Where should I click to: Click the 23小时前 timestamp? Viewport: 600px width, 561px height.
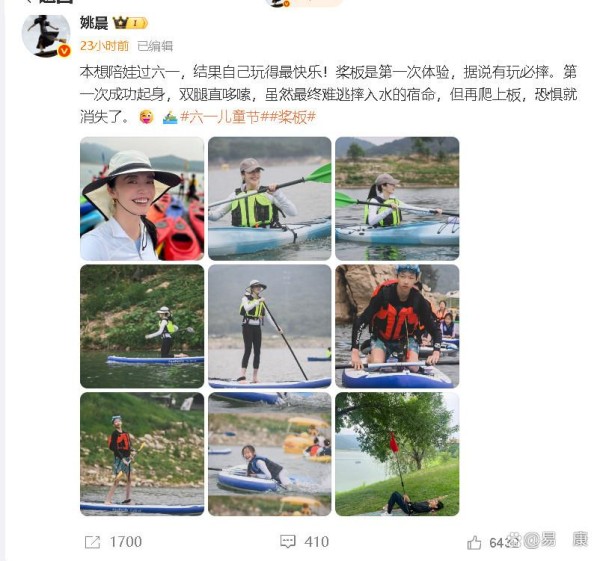point(104,46)
